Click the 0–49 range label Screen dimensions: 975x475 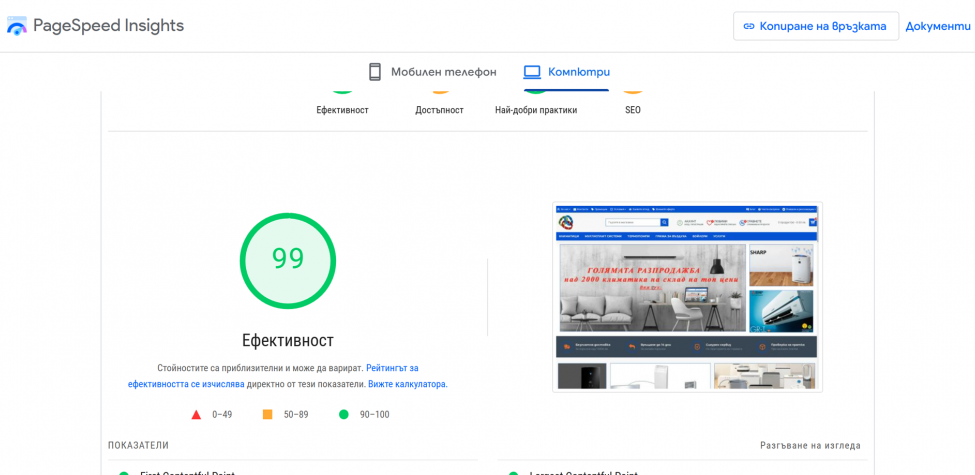click(222, 415)
